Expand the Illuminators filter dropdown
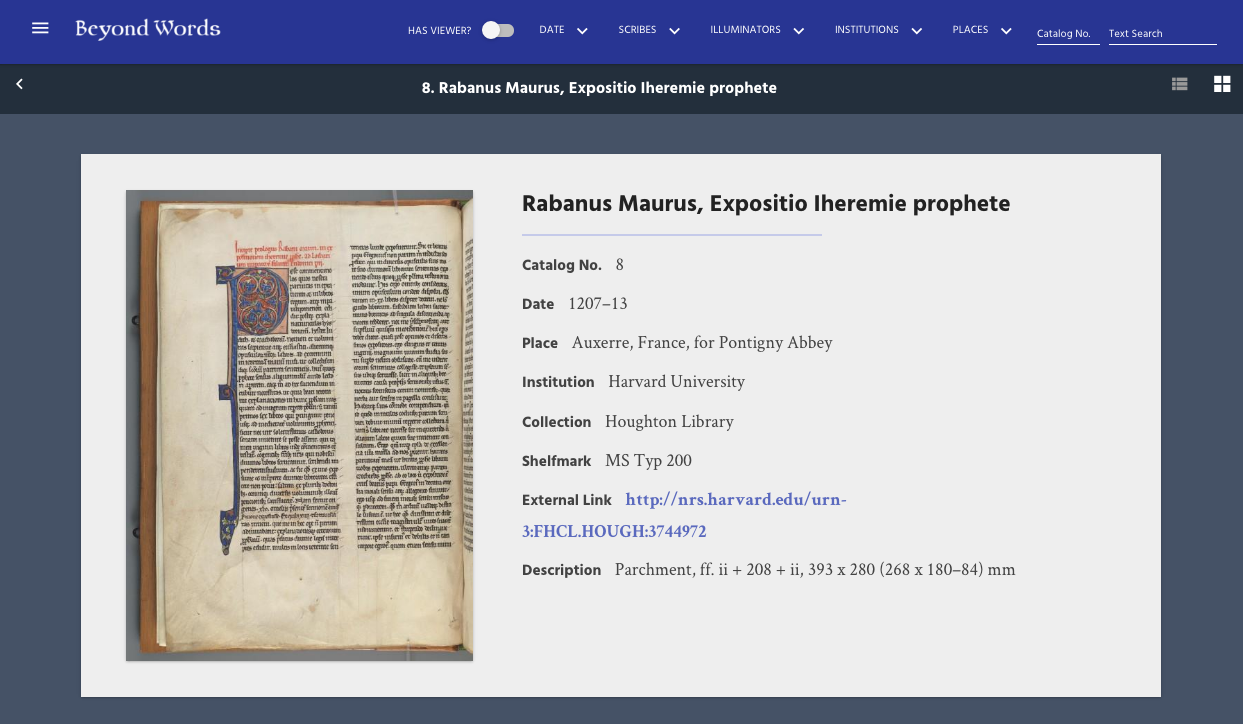Image resolution: width=1243 pixels, height=724 pixels. 757,30
